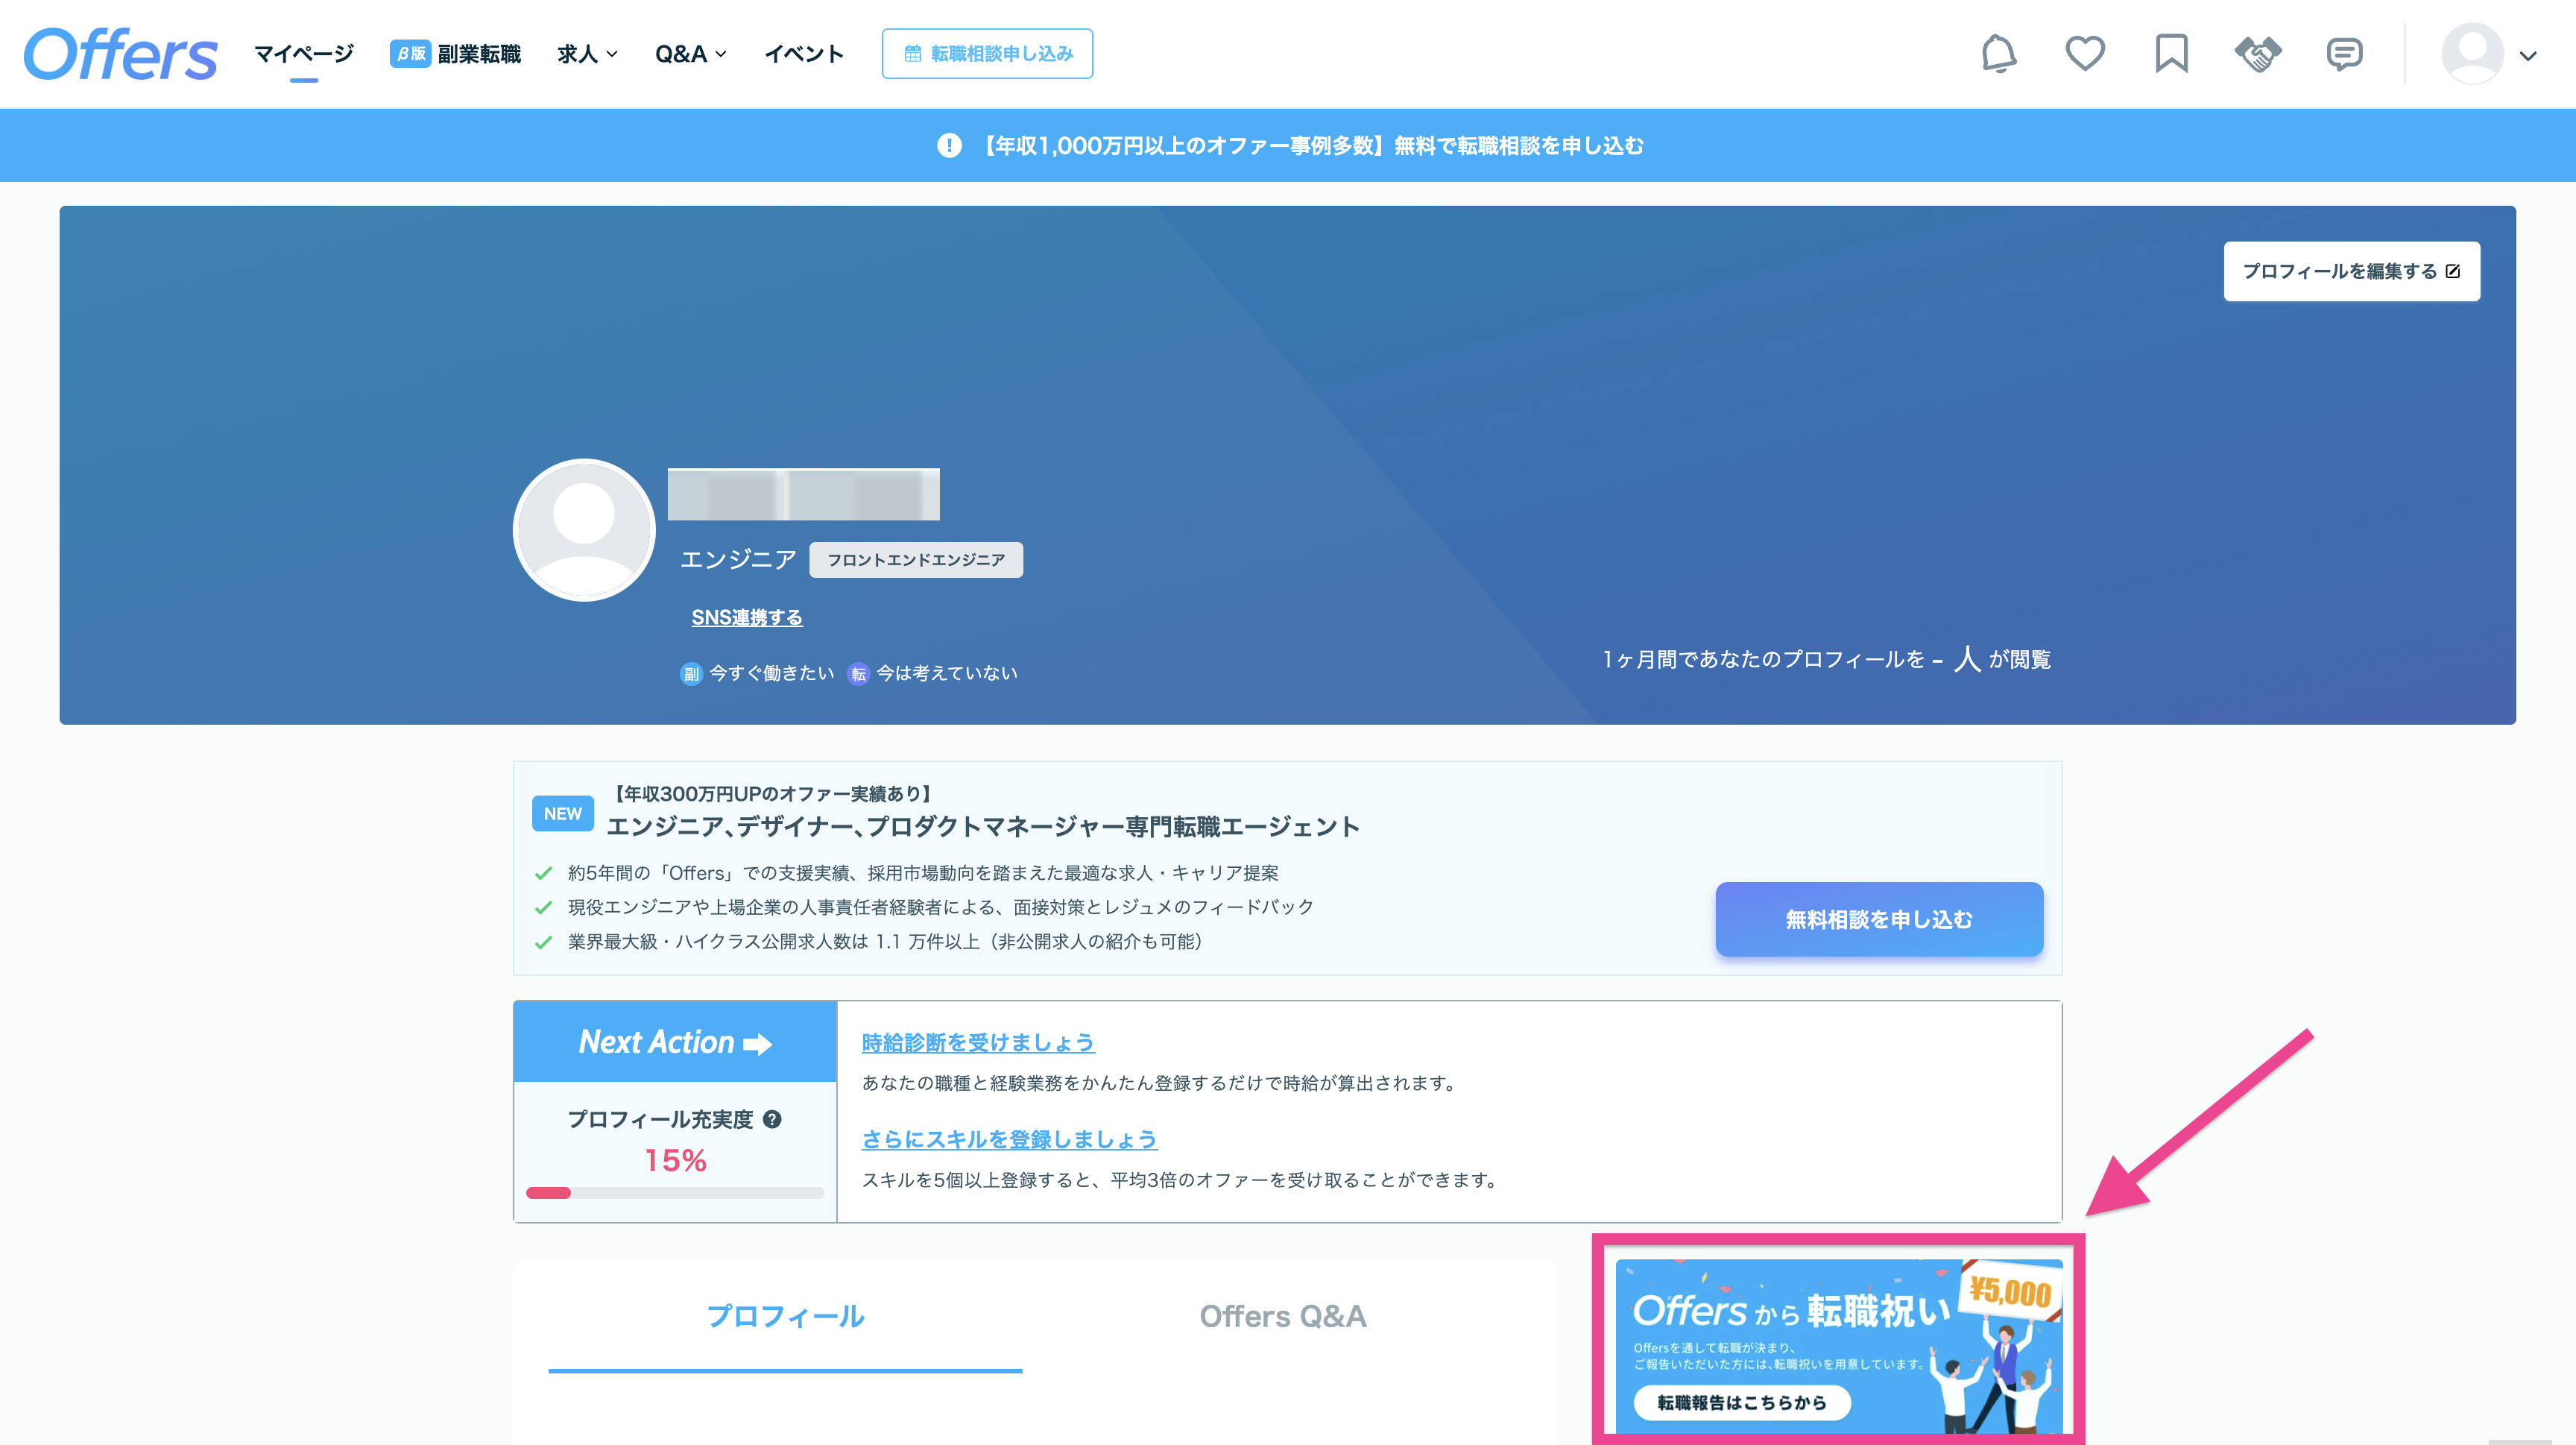The width and height of the screenshot is (2576, 1445).
Task: Expand the Q&A dropdown menu
Action: (690, 54)
